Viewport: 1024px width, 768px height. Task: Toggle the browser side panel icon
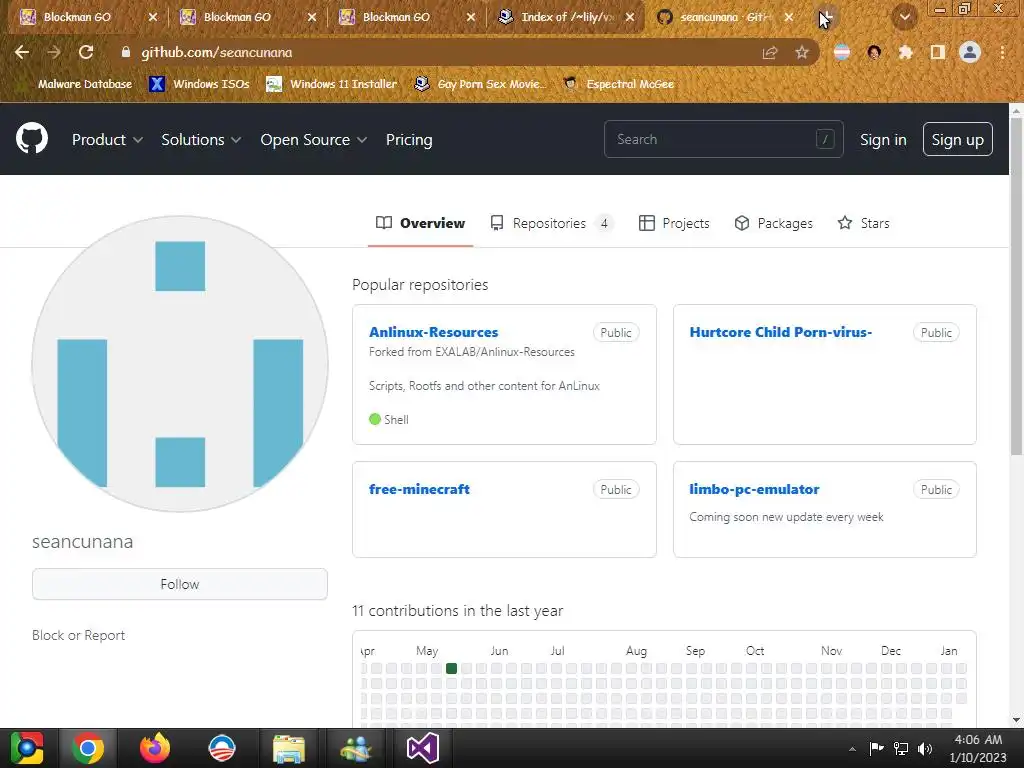(x=938, y=52)
